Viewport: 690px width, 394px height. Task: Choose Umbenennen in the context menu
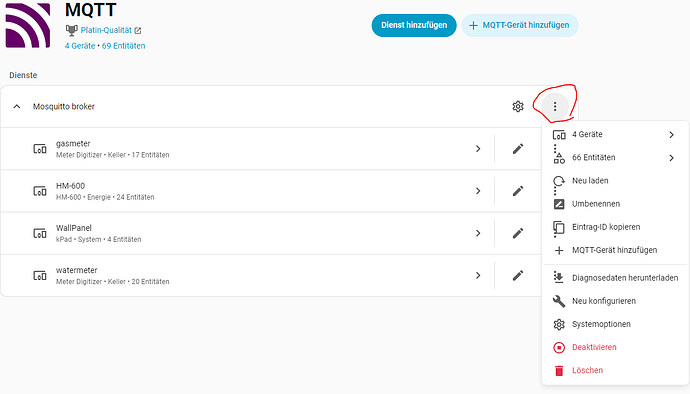pos(596,204)
